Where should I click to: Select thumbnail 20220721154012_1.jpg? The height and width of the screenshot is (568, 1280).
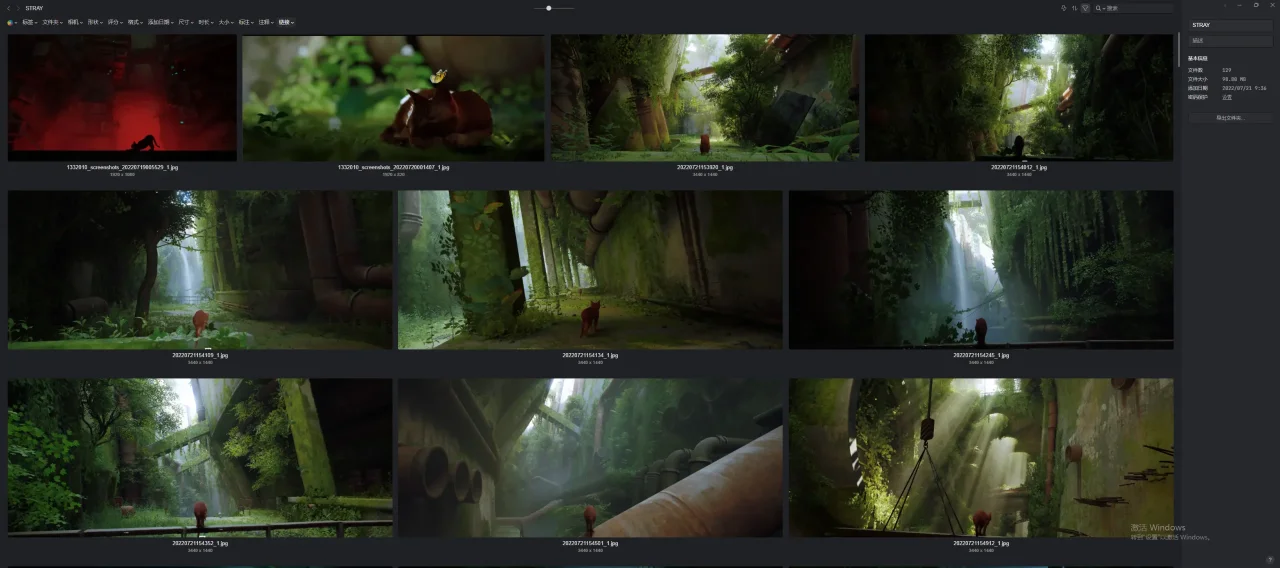(x=1019, y=98)
